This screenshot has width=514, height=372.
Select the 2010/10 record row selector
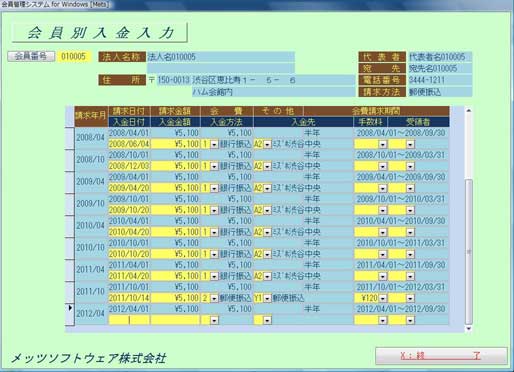click(x=70, y=248)
